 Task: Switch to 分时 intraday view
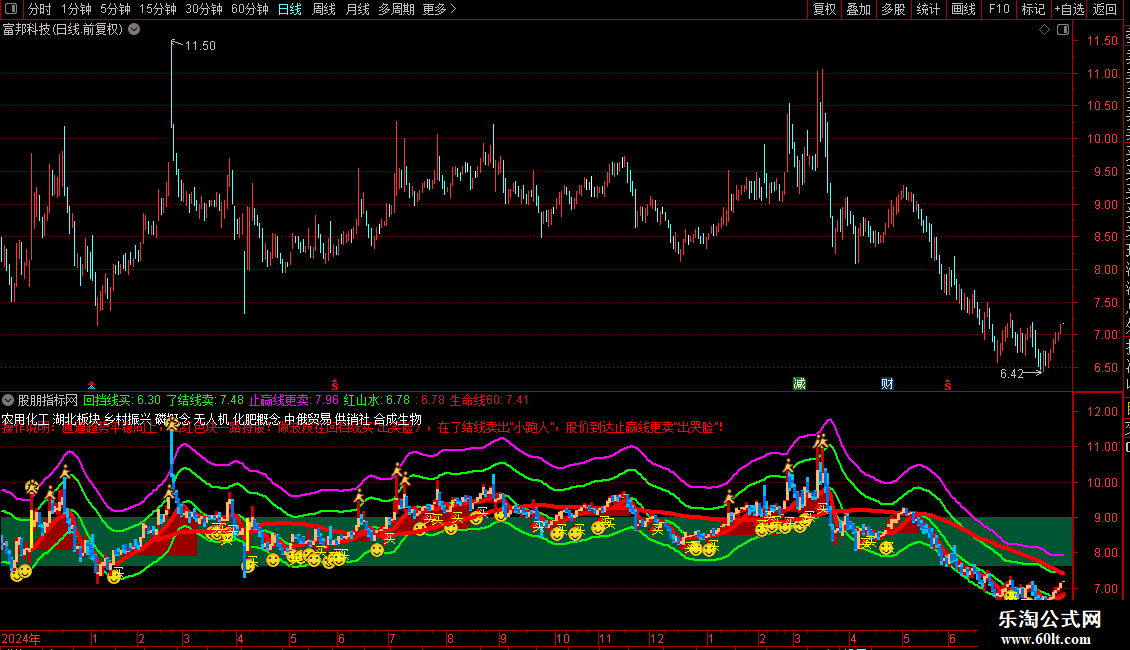pos(40,9)
